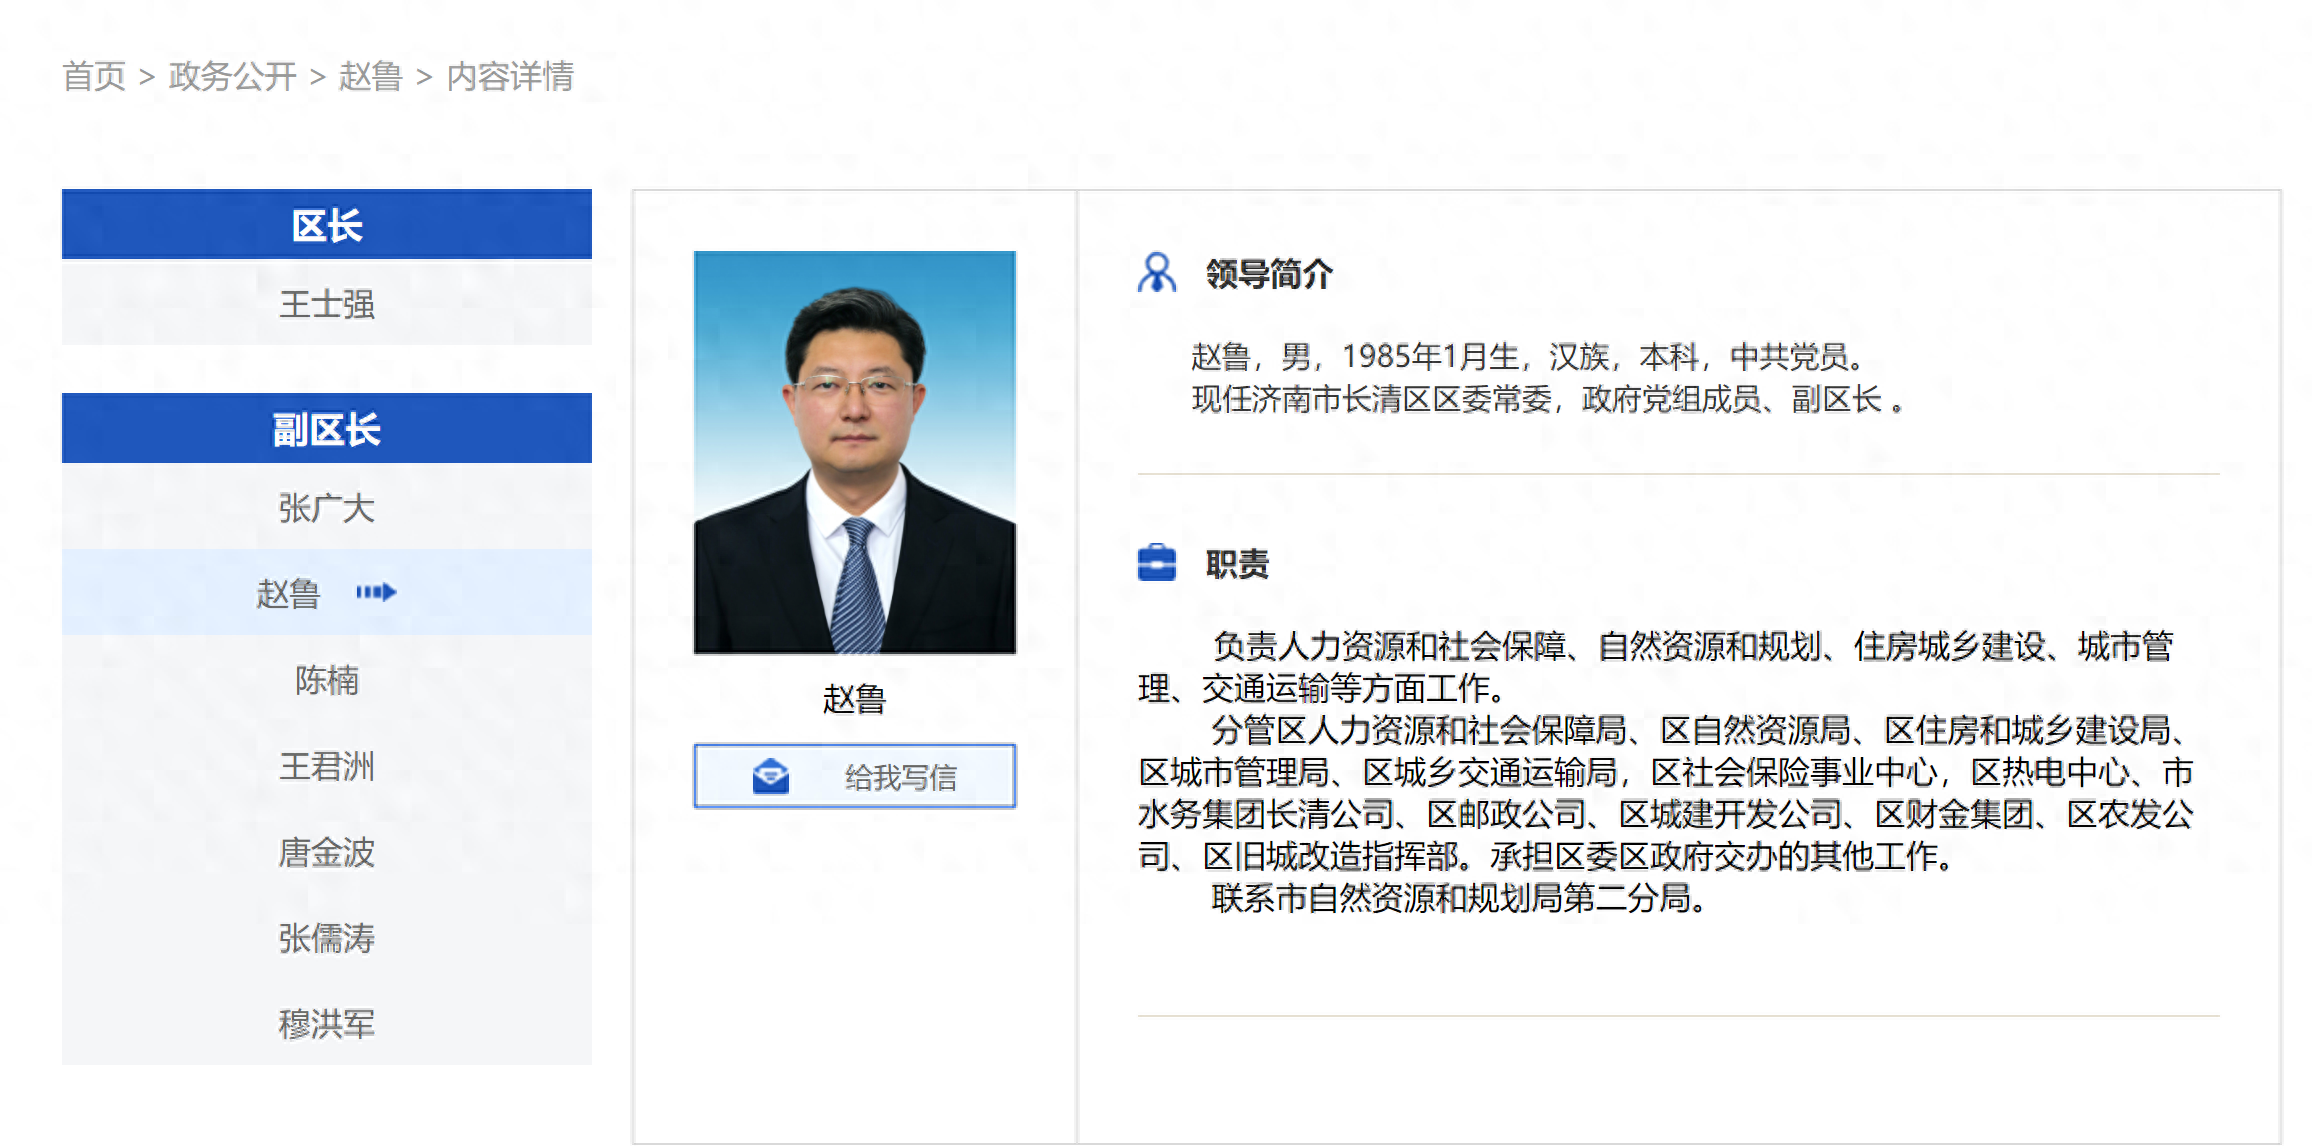Image resolution: width=2313 pixels, height=1147 pixels.
Task: Open the 陈楠 profile entry
Action: click(326, 680)
